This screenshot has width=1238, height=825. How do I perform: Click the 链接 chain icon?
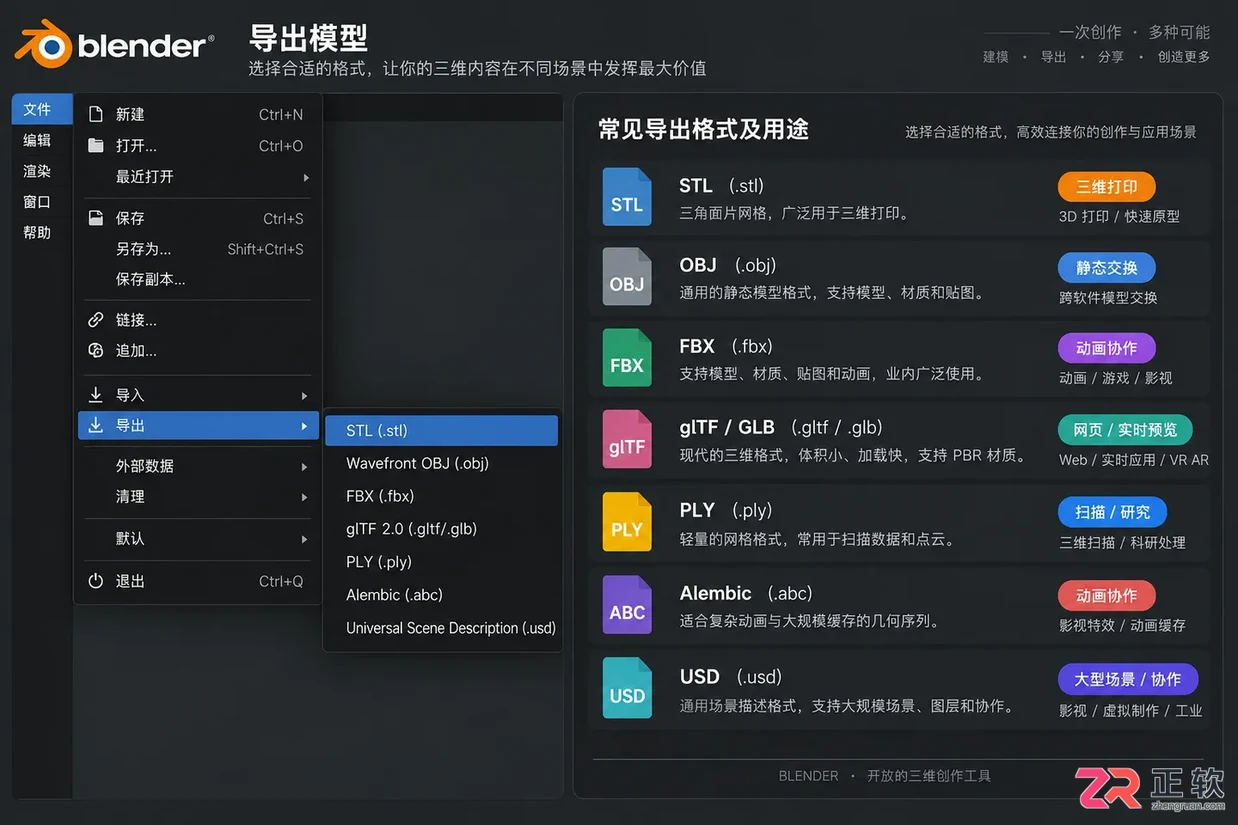pyautogui.click(x=96, y=320)
